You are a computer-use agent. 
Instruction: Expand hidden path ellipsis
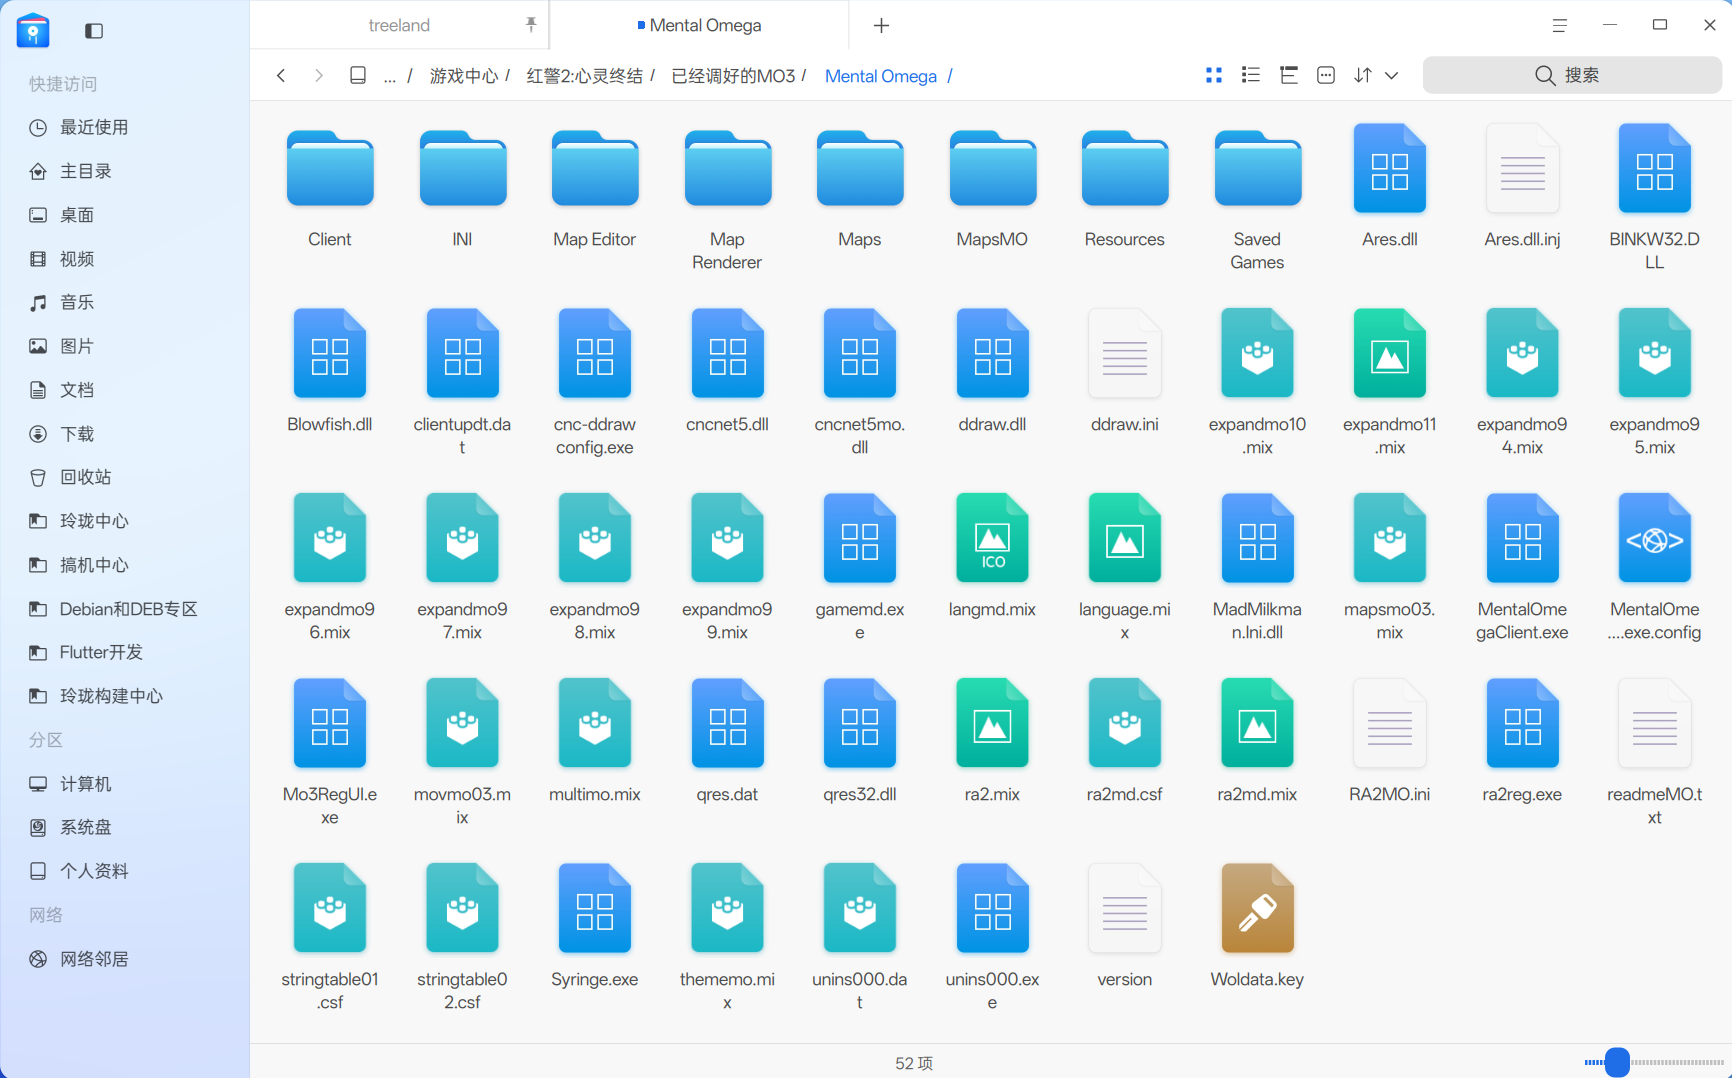coord(389,76)
